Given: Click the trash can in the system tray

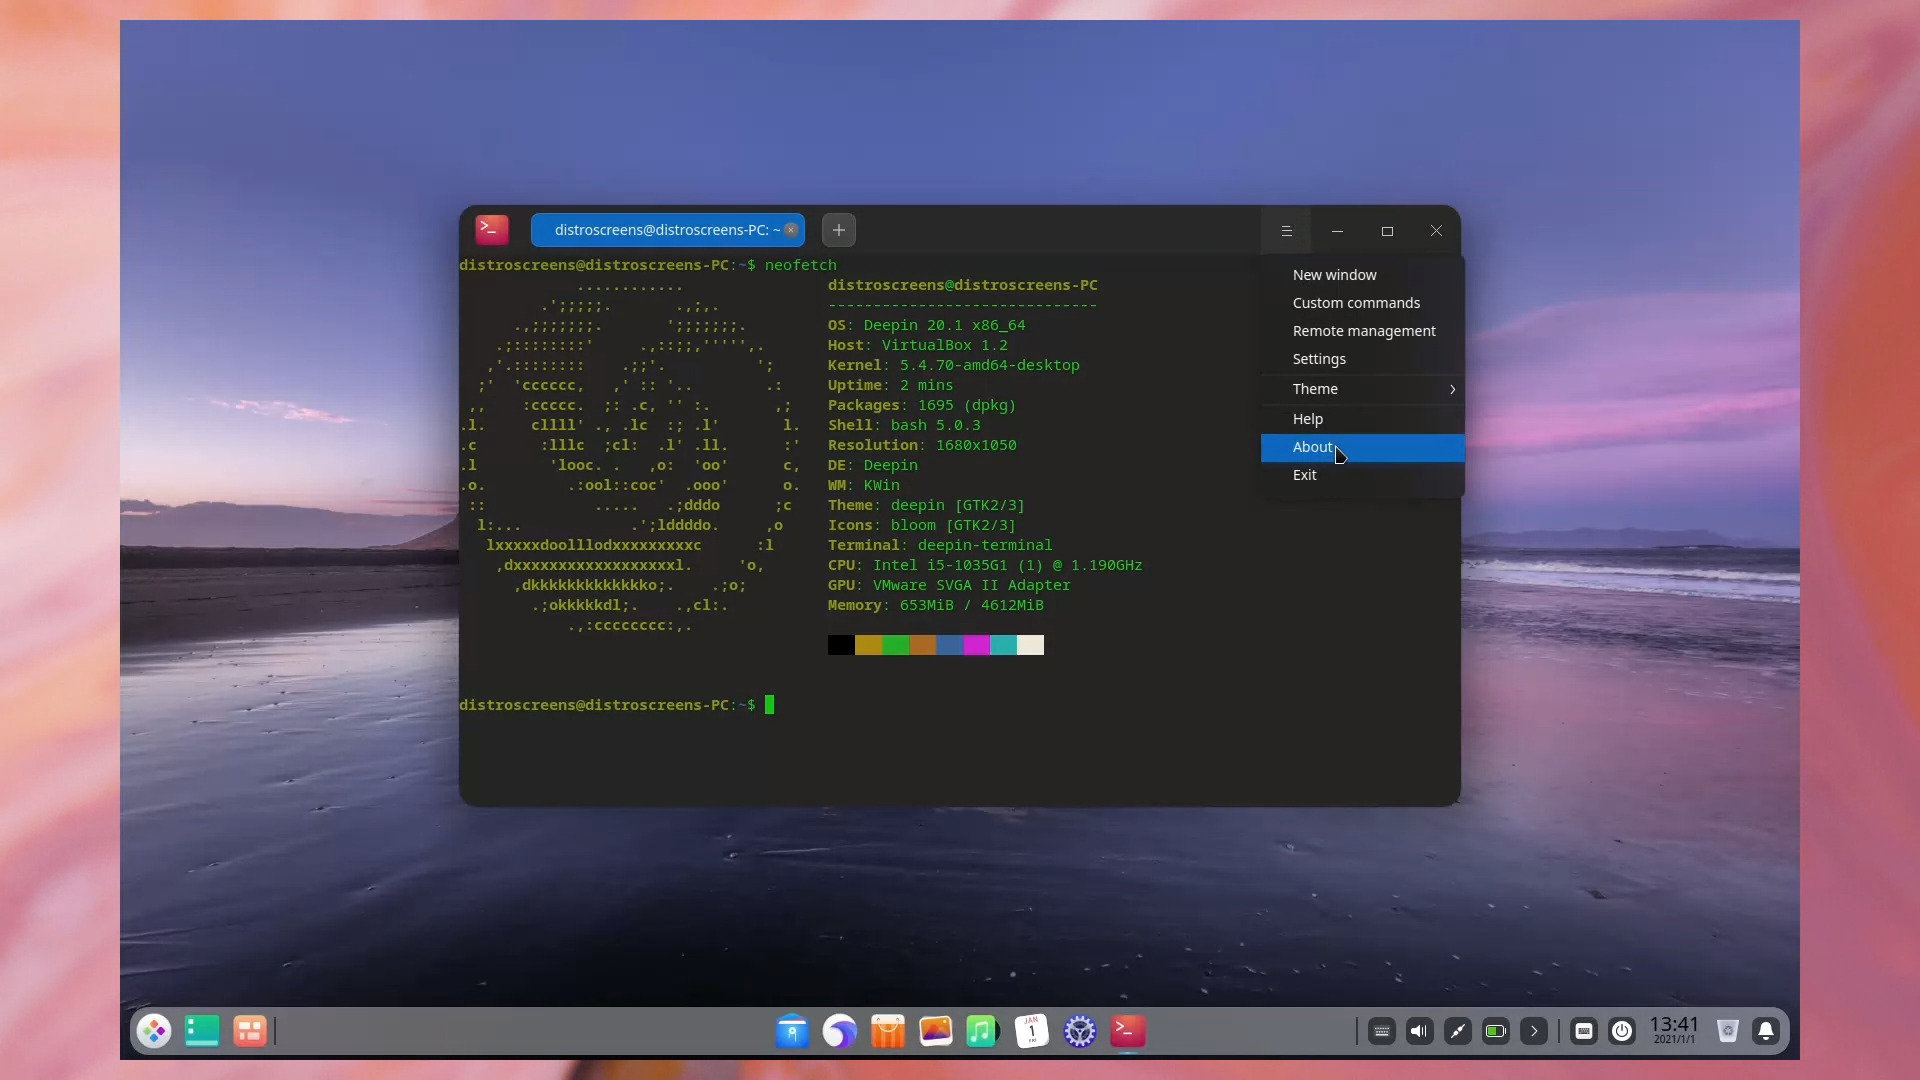Looking at the screenshot, I should 1728,1031.
